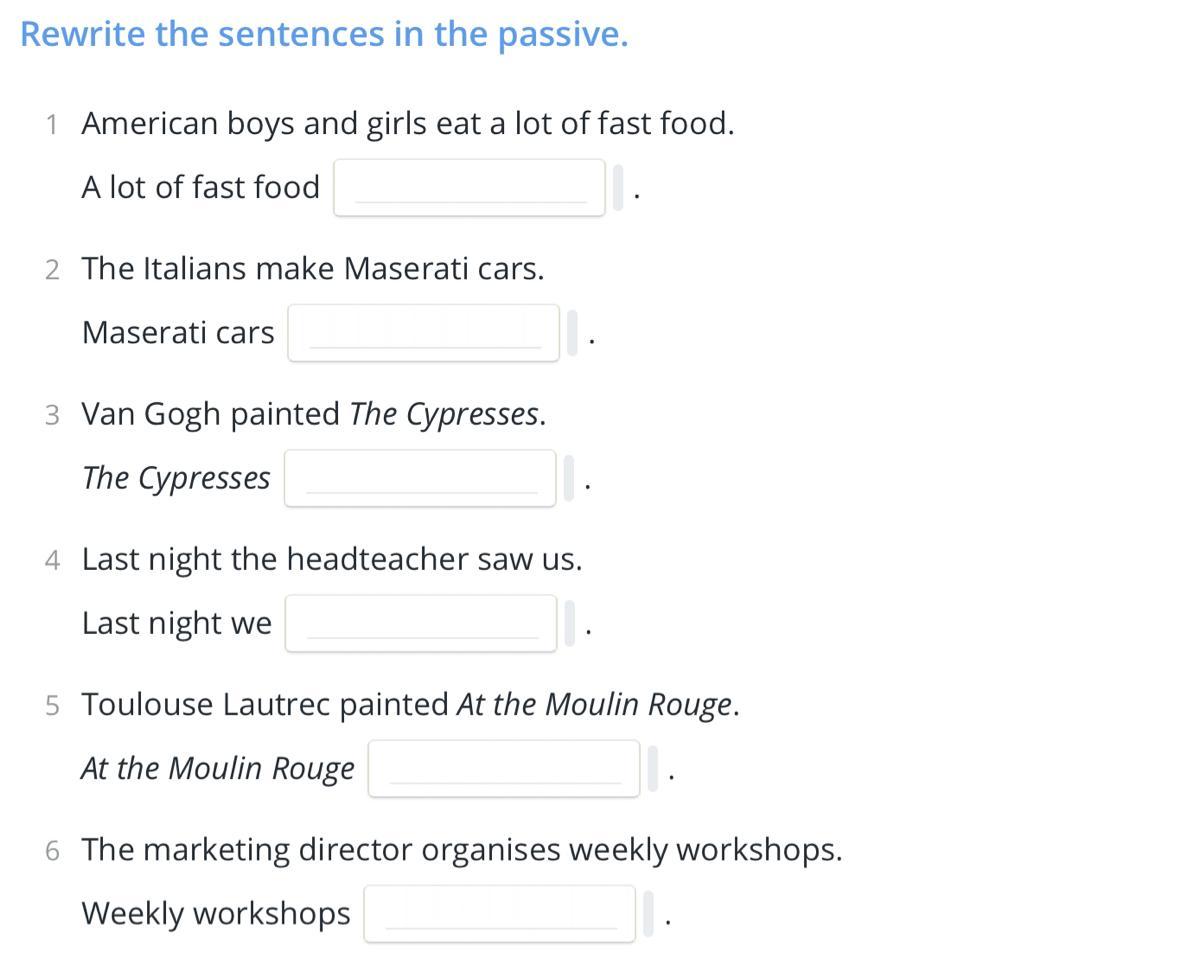This screenshot has height=960, width=1200.
Task: Click gray marker beside the Moulin Rouge answer box
Action: [653, 768]
